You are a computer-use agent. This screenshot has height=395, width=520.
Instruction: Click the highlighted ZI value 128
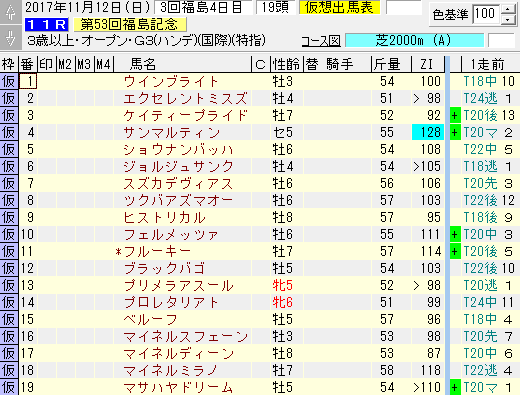point(428,133)
